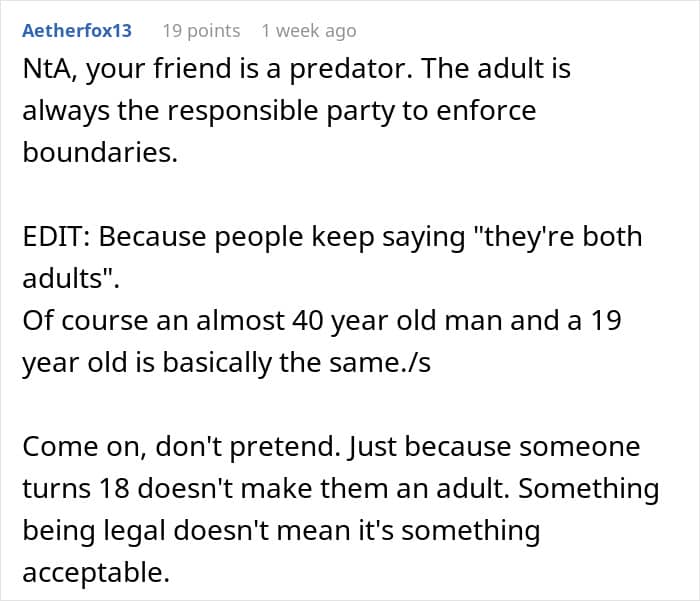700x601 pixels.
Task: Click the word 'legal' in last paragraph
Action: coord(136,530)
